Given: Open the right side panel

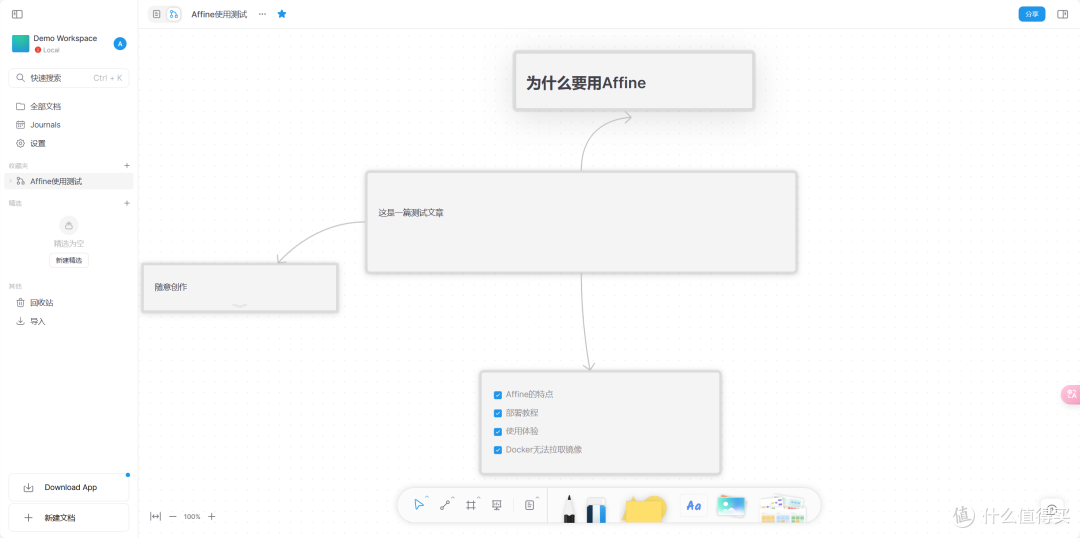Looking at the screenshot, I should 1062,14.
